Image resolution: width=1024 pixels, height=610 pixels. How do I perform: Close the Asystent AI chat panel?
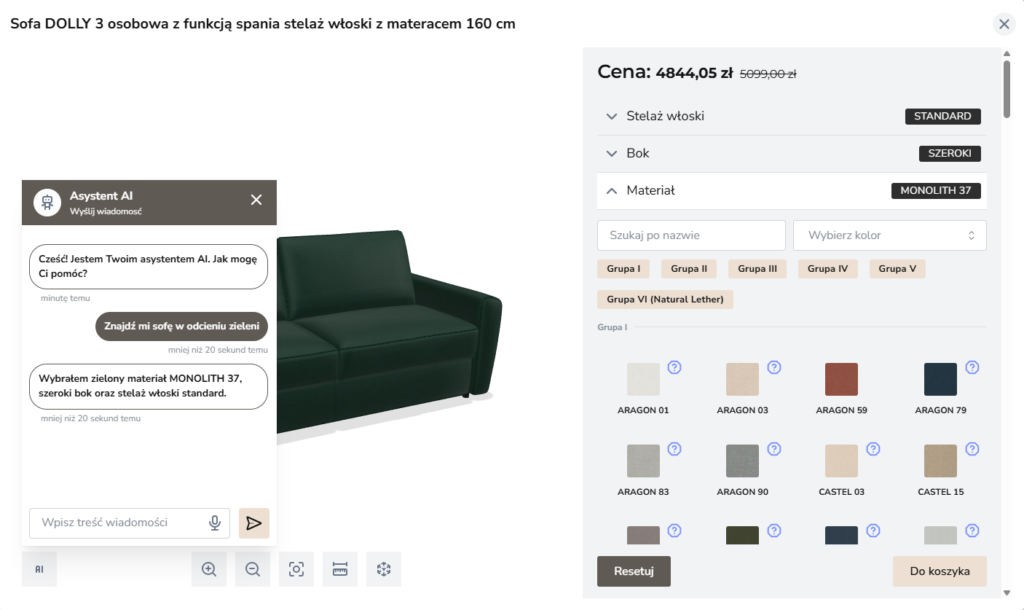click(256, 200)
